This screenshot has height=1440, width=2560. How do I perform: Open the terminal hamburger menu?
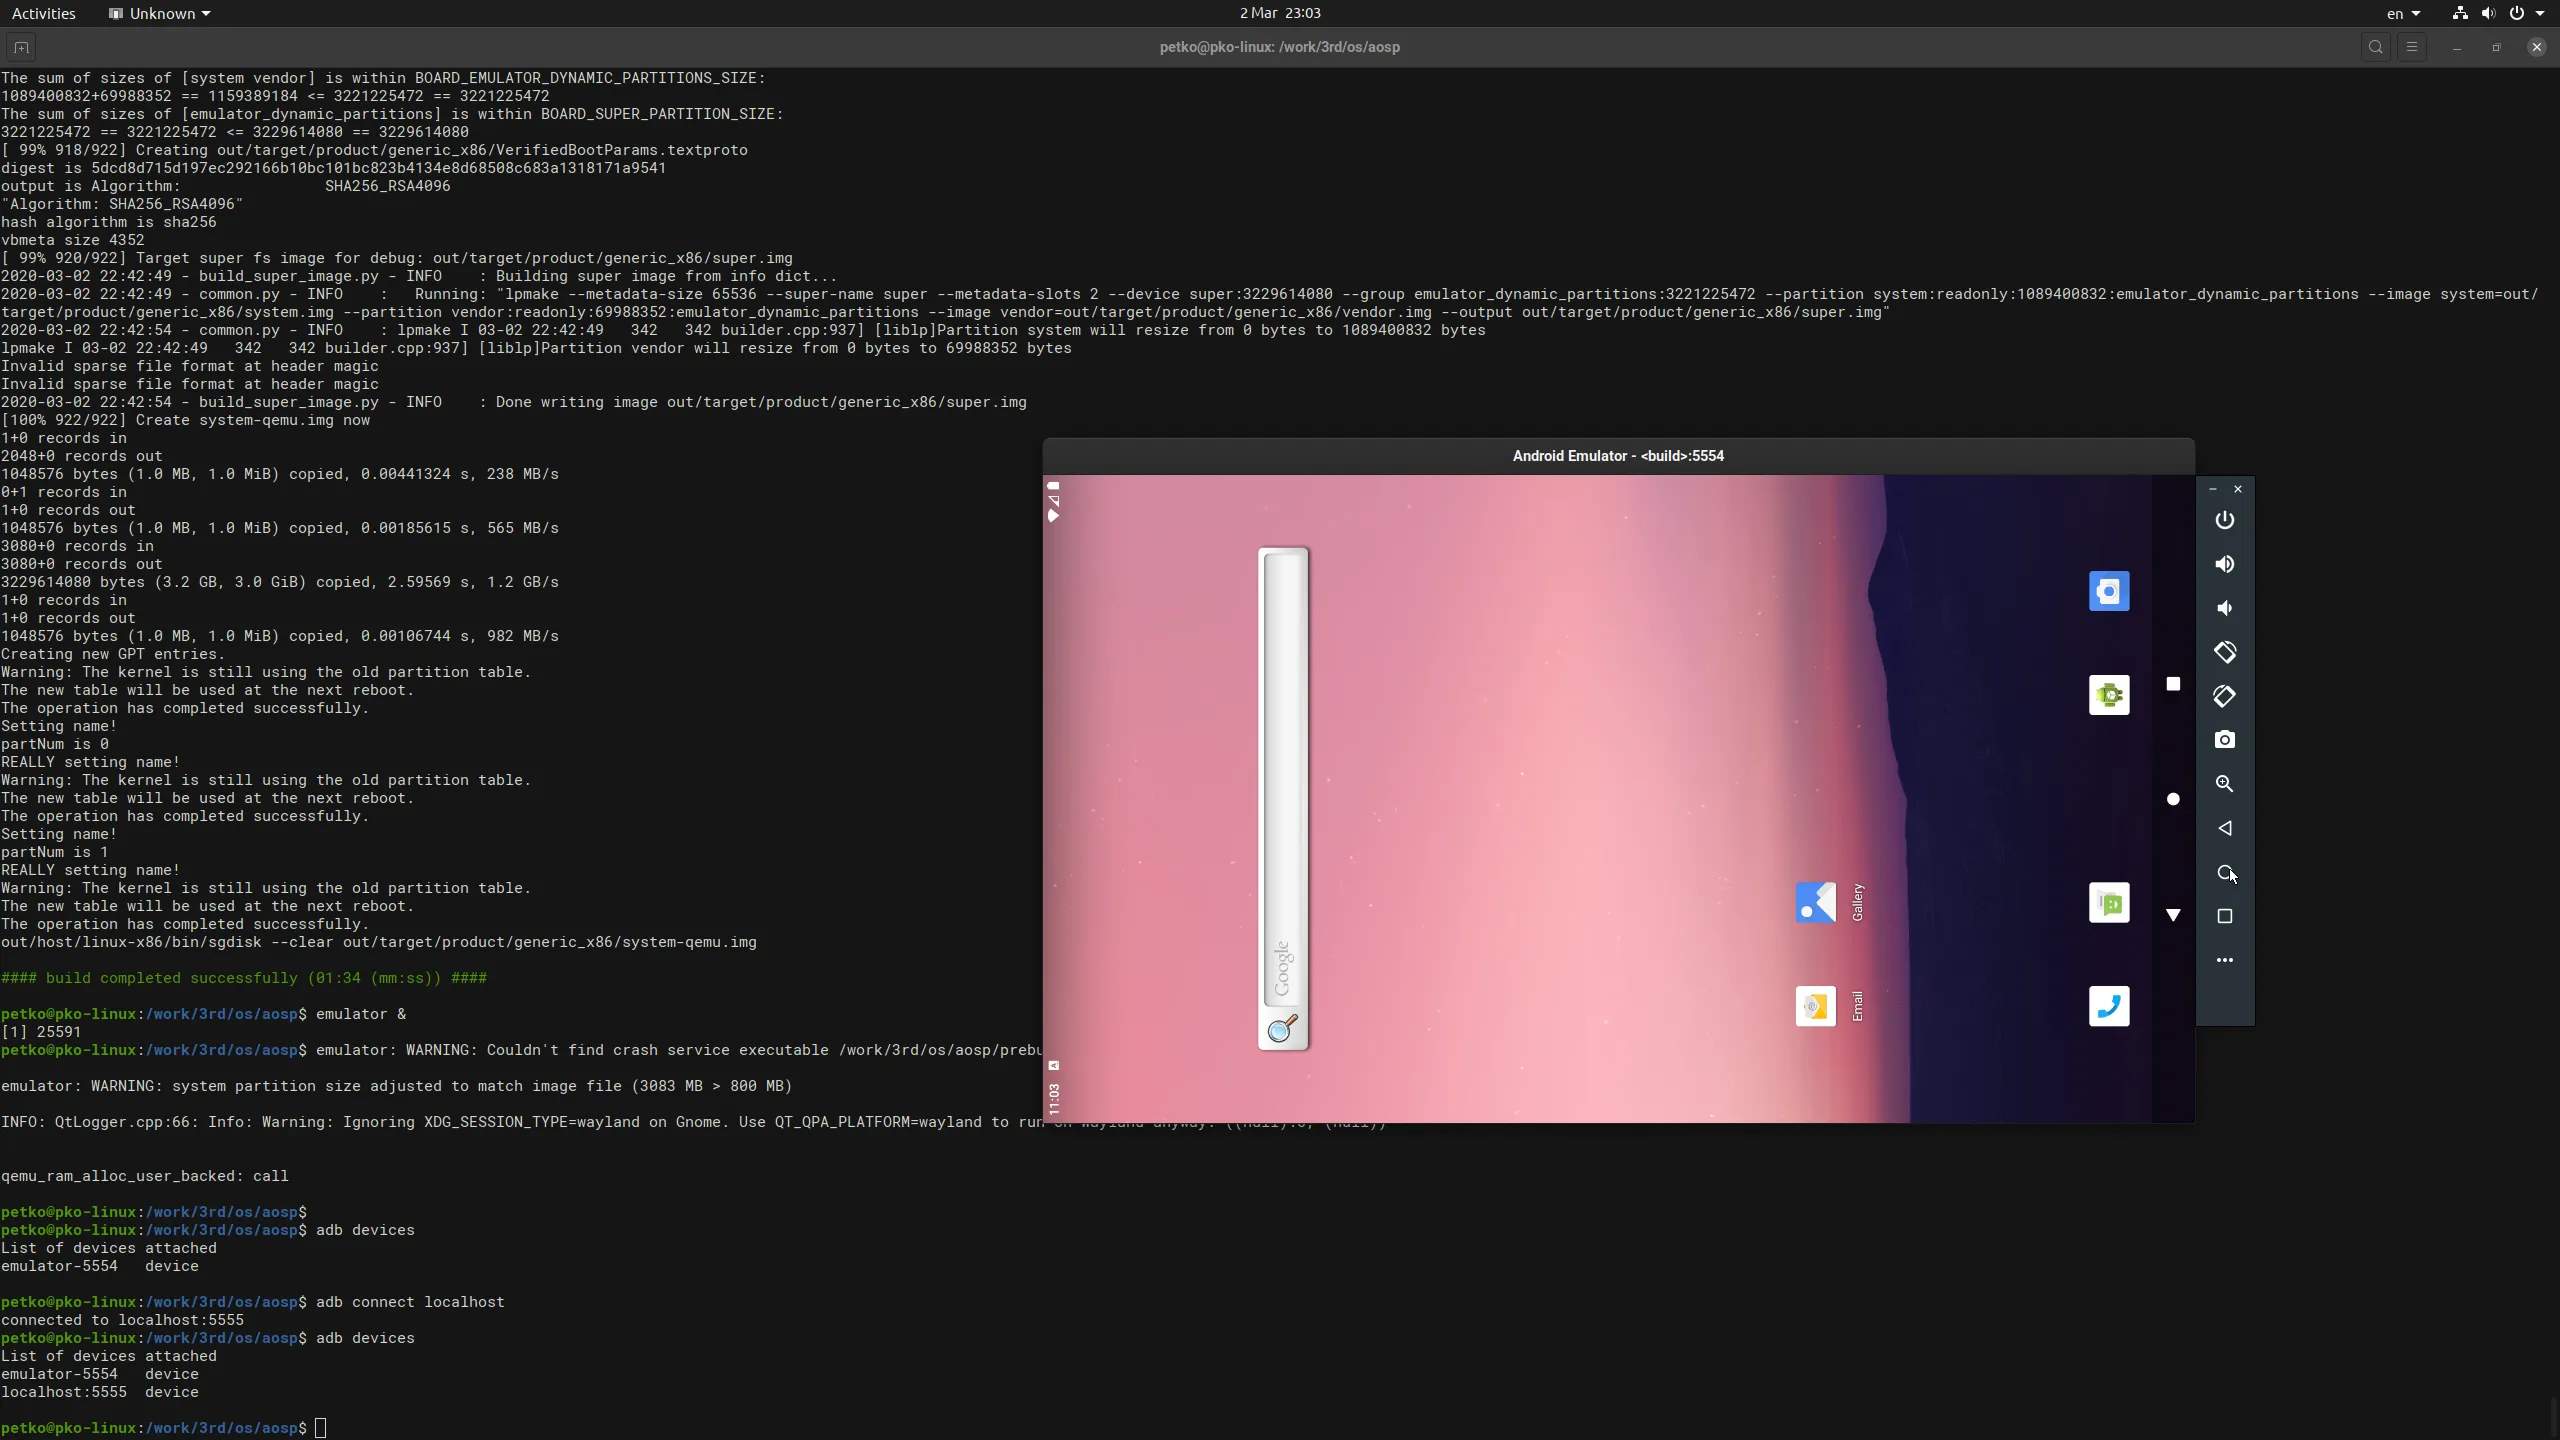(x=2411, y=47)
